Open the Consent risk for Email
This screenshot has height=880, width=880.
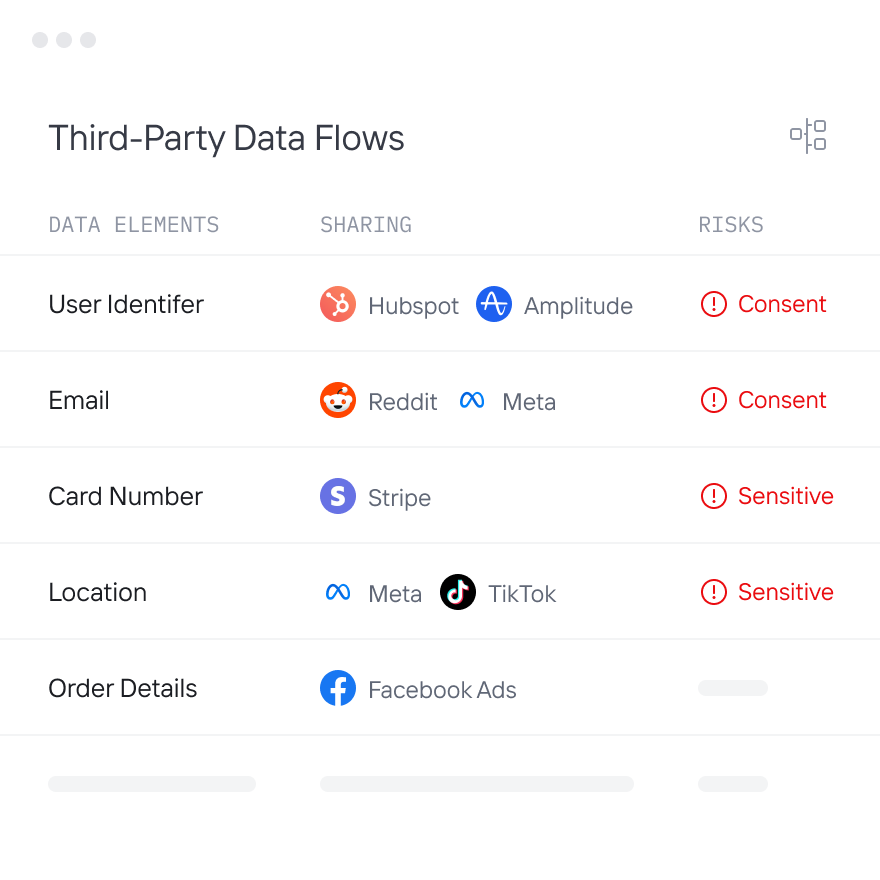click(x=782, y=401)
